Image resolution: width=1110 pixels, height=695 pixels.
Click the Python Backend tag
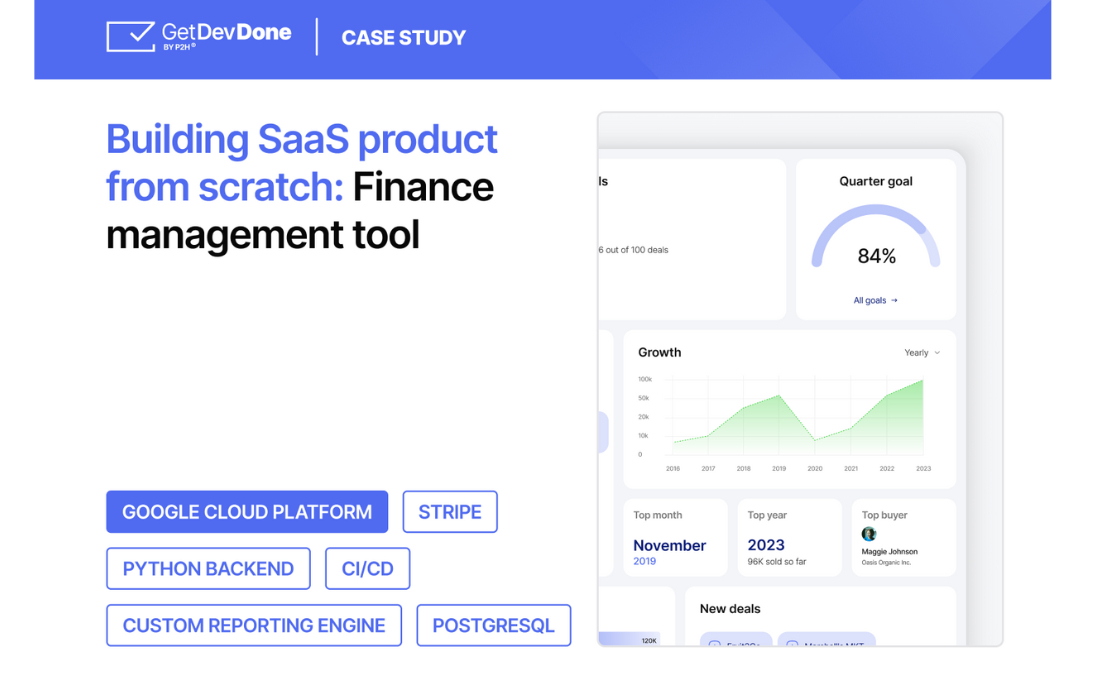click(x=208, y=568)
